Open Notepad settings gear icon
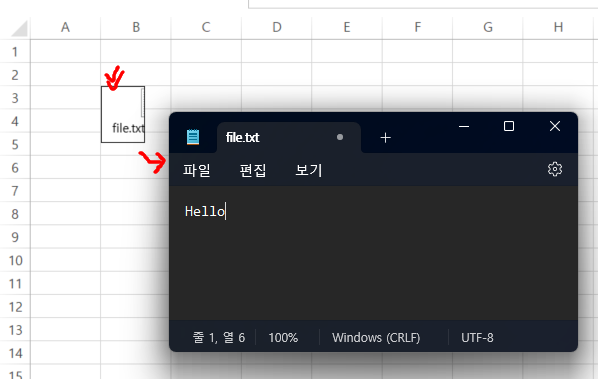598x379 pixels. click(x=555, y=169)
